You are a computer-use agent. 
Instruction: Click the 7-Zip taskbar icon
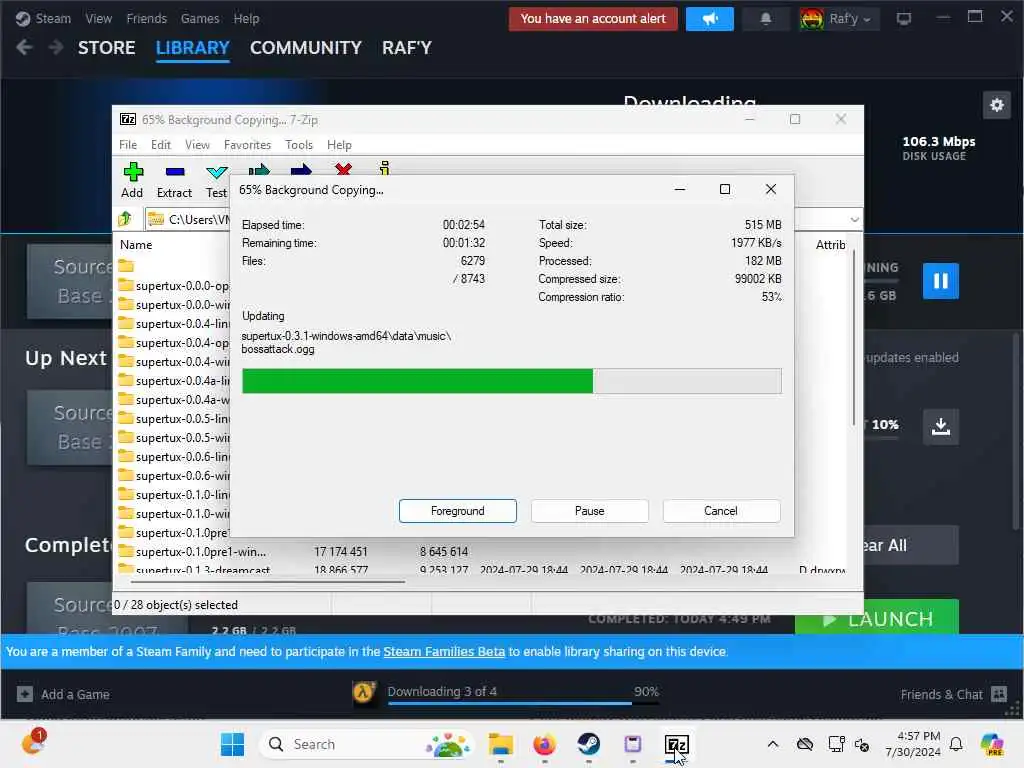tap(677, 744)
